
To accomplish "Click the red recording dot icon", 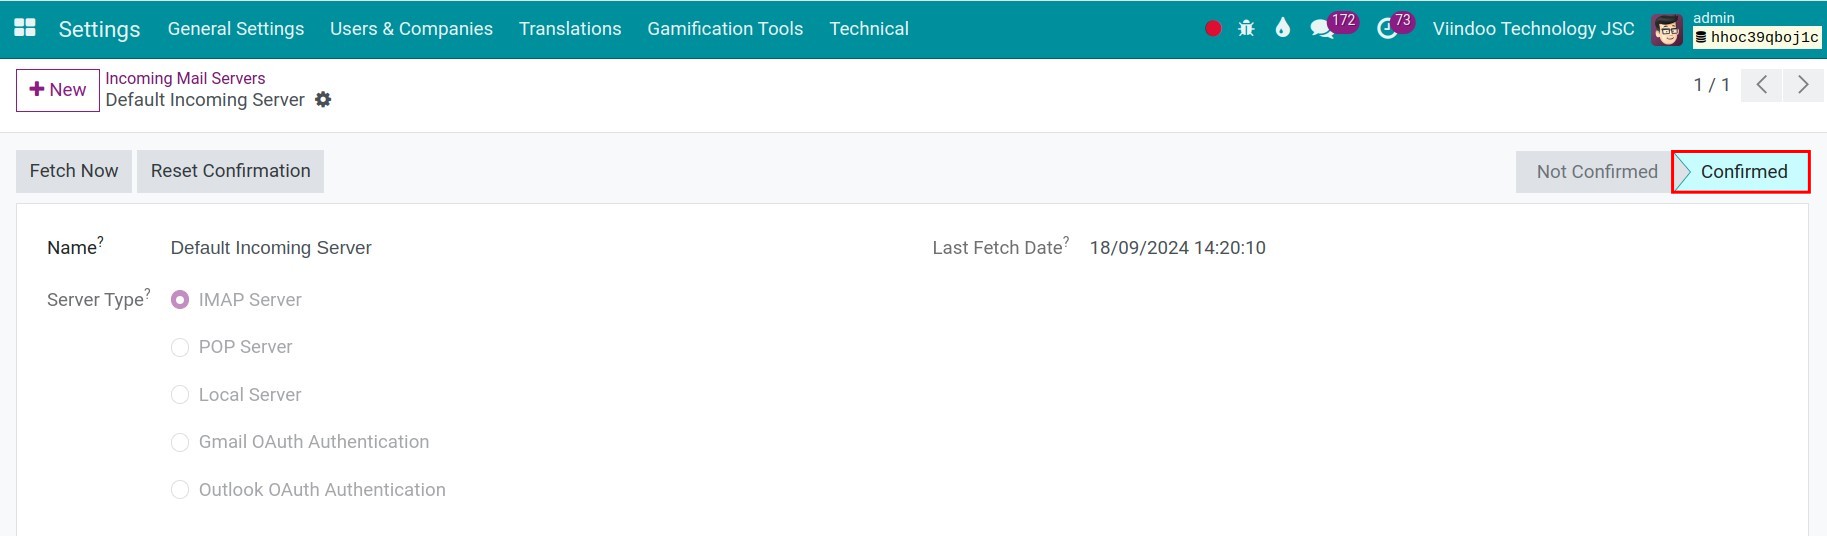I will coord(1213,29).
